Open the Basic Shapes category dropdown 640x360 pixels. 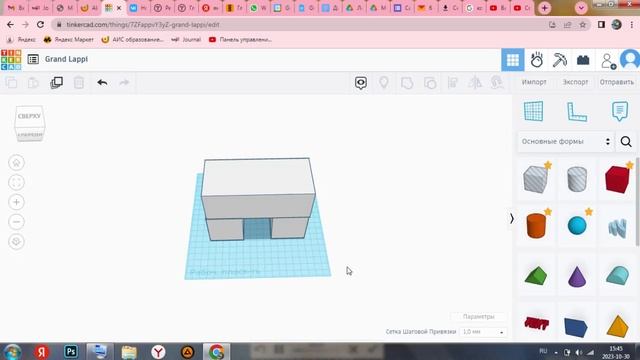pos(566,142)
